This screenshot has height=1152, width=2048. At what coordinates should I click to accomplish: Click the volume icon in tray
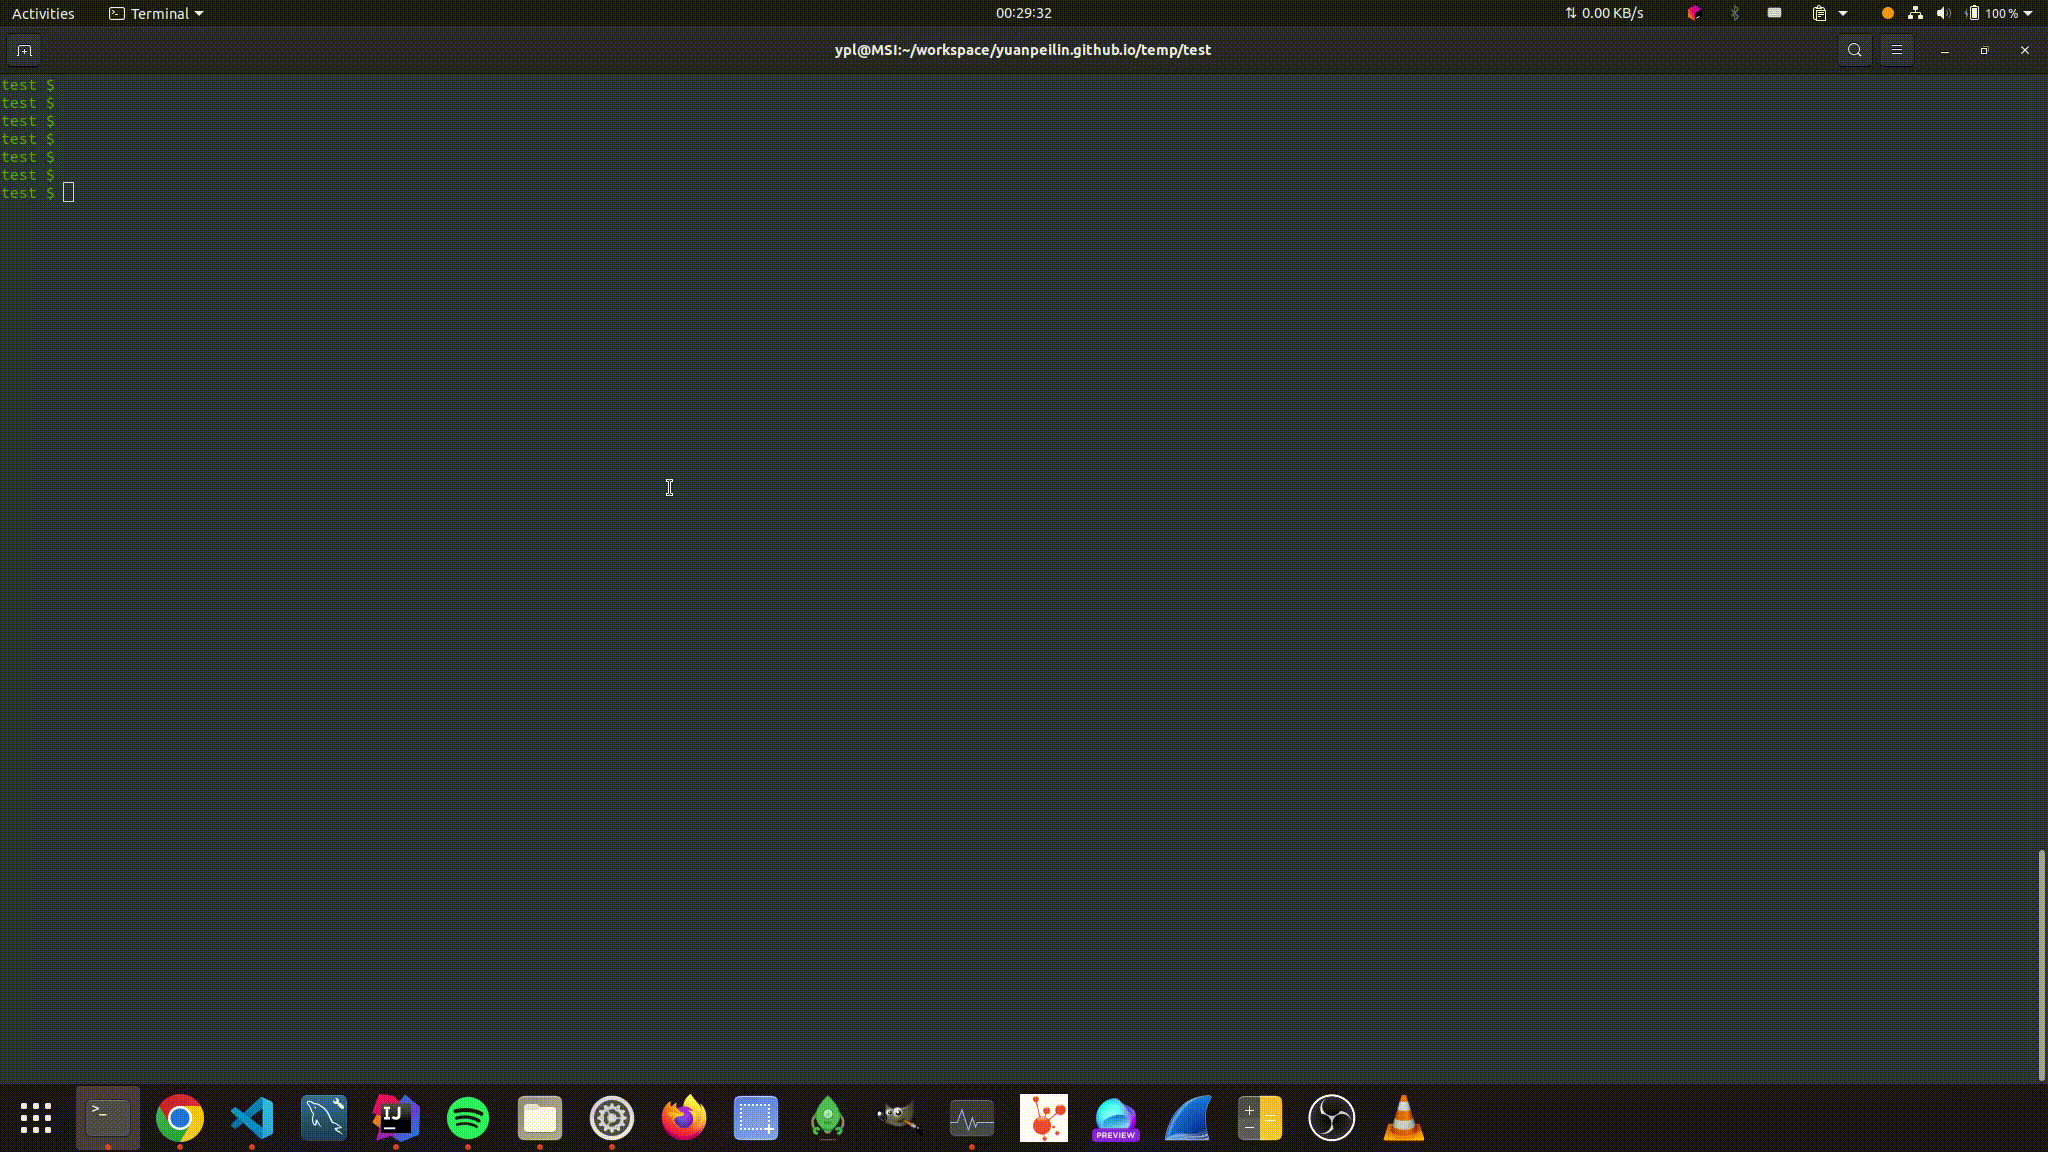[x=1943, y=13]
